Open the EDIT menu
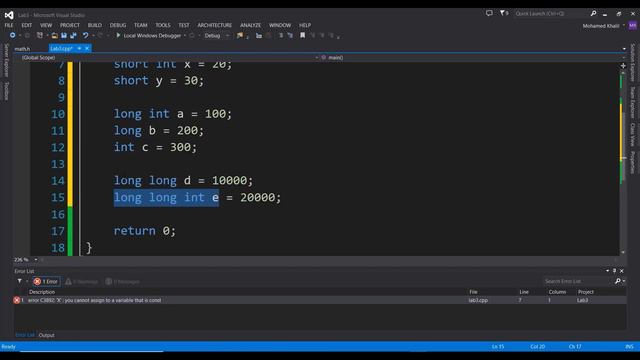 (x=27, y=25)
